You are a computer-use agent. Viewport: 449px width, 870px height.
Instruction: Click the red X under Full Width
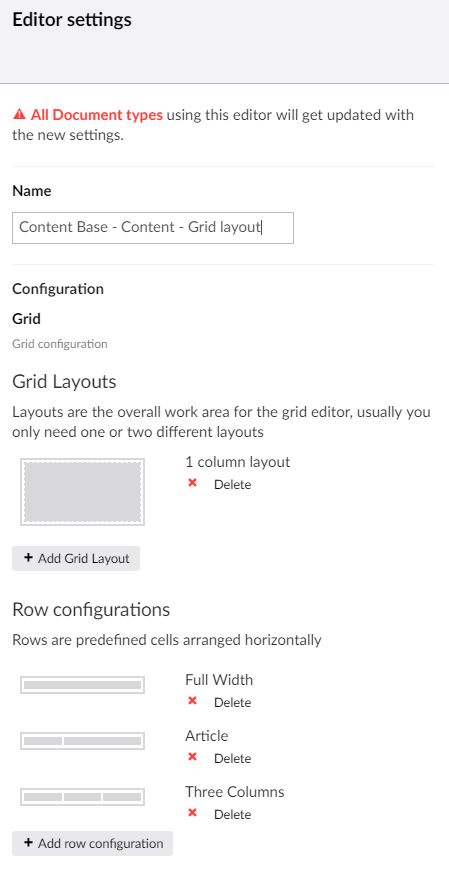193,701
